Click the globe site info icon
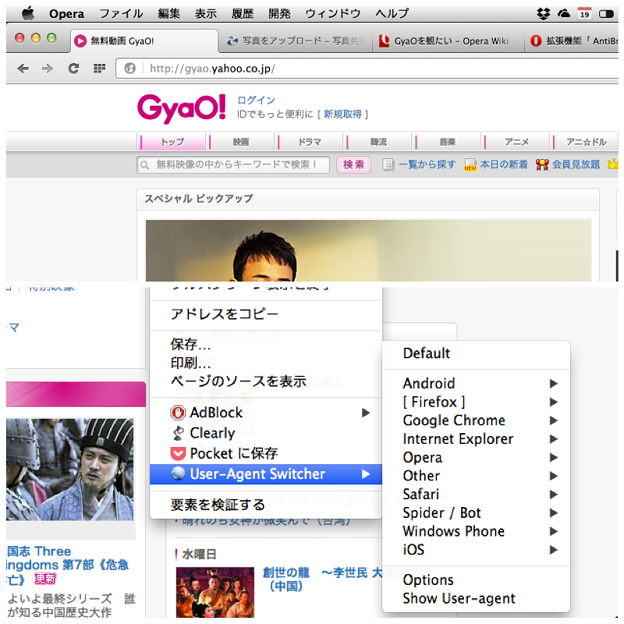This screenshot has height=624, width=624. point(130,68)
